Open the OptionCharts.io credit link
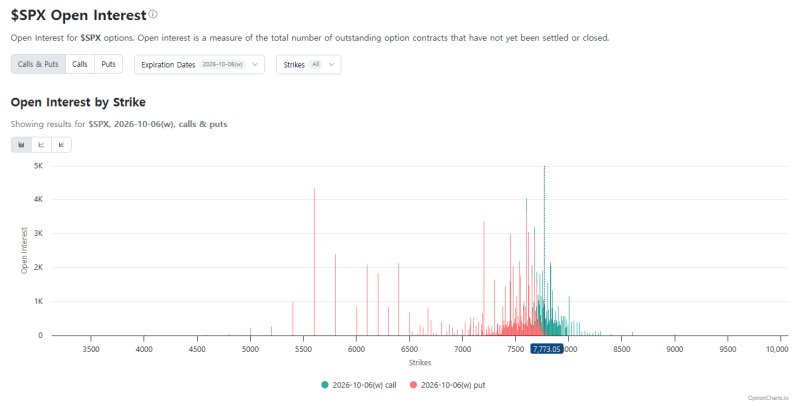This screenshot has height=406, width=800. pyautogui.click(x=768, y=398)
